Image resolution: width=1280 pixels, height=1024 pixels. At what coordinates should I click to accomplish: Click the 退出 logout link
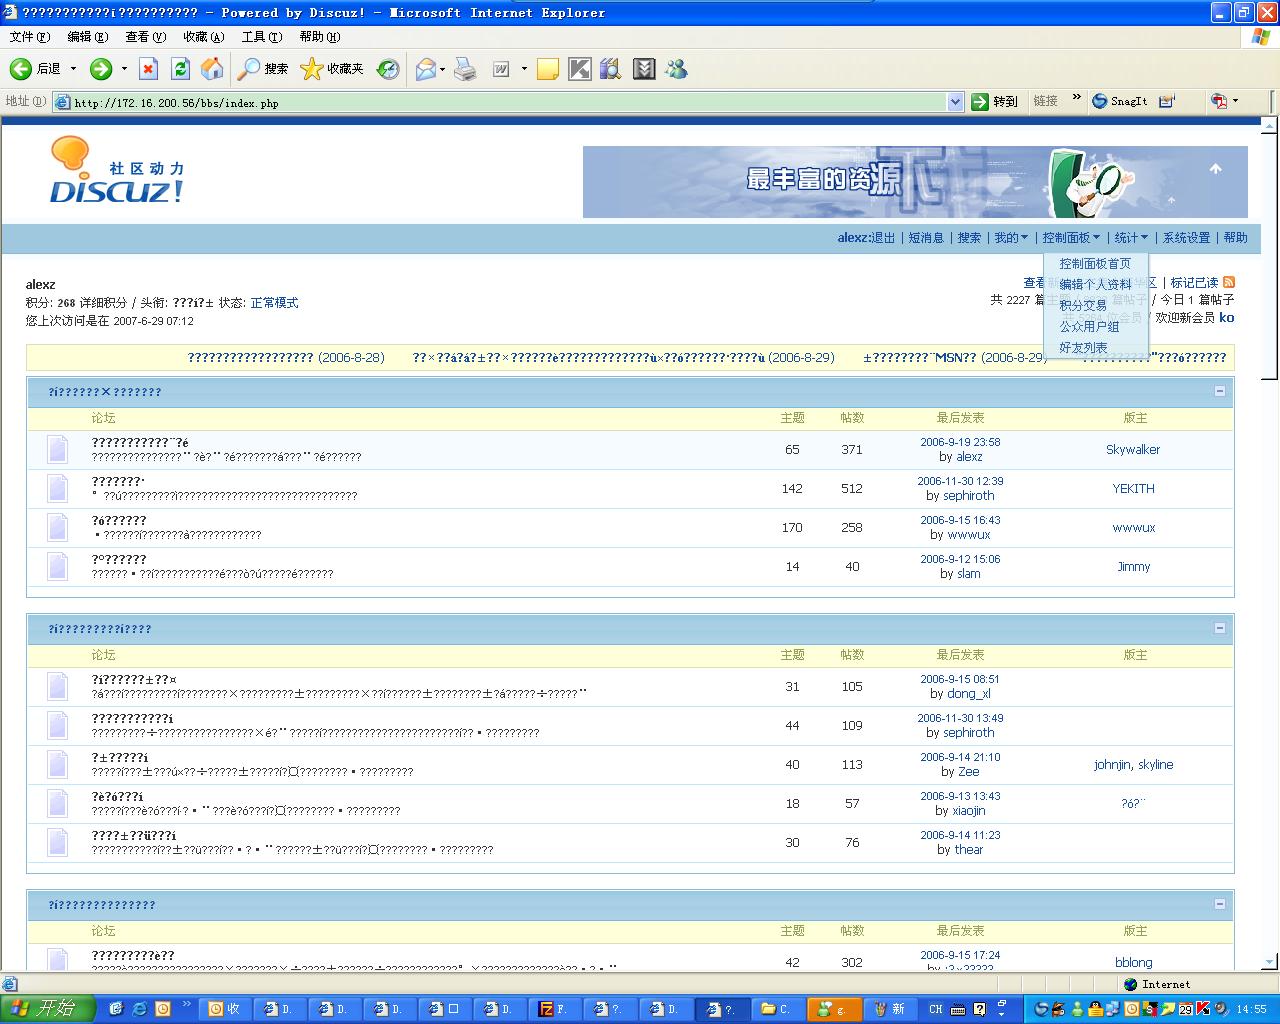click(x=884, y=238)
